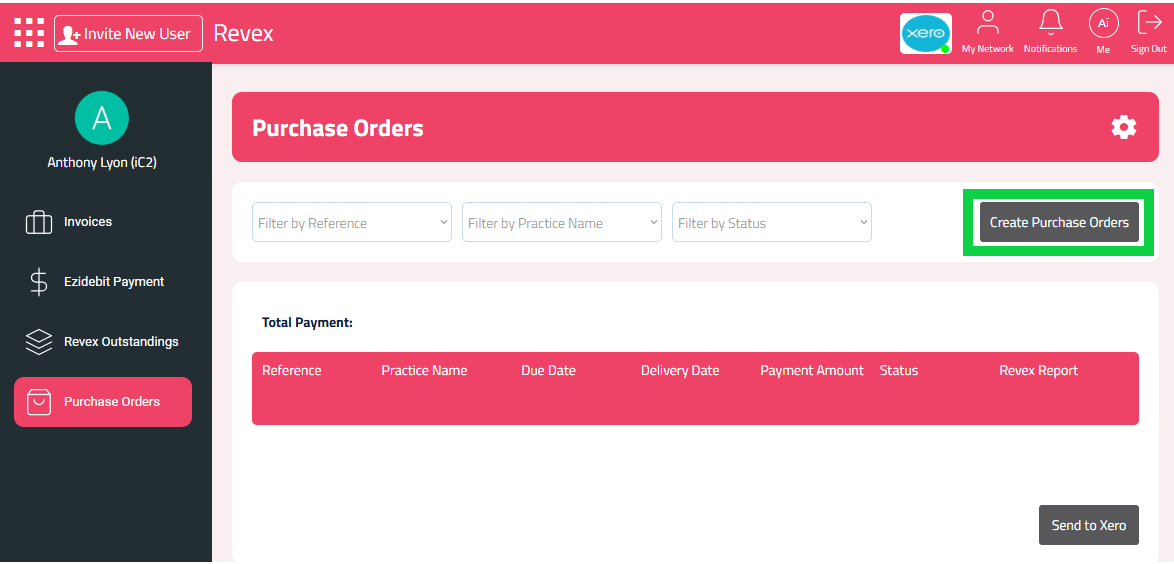Click the Status column header
The width and height of the screenshot is (1174, 564).
[898, 371]
